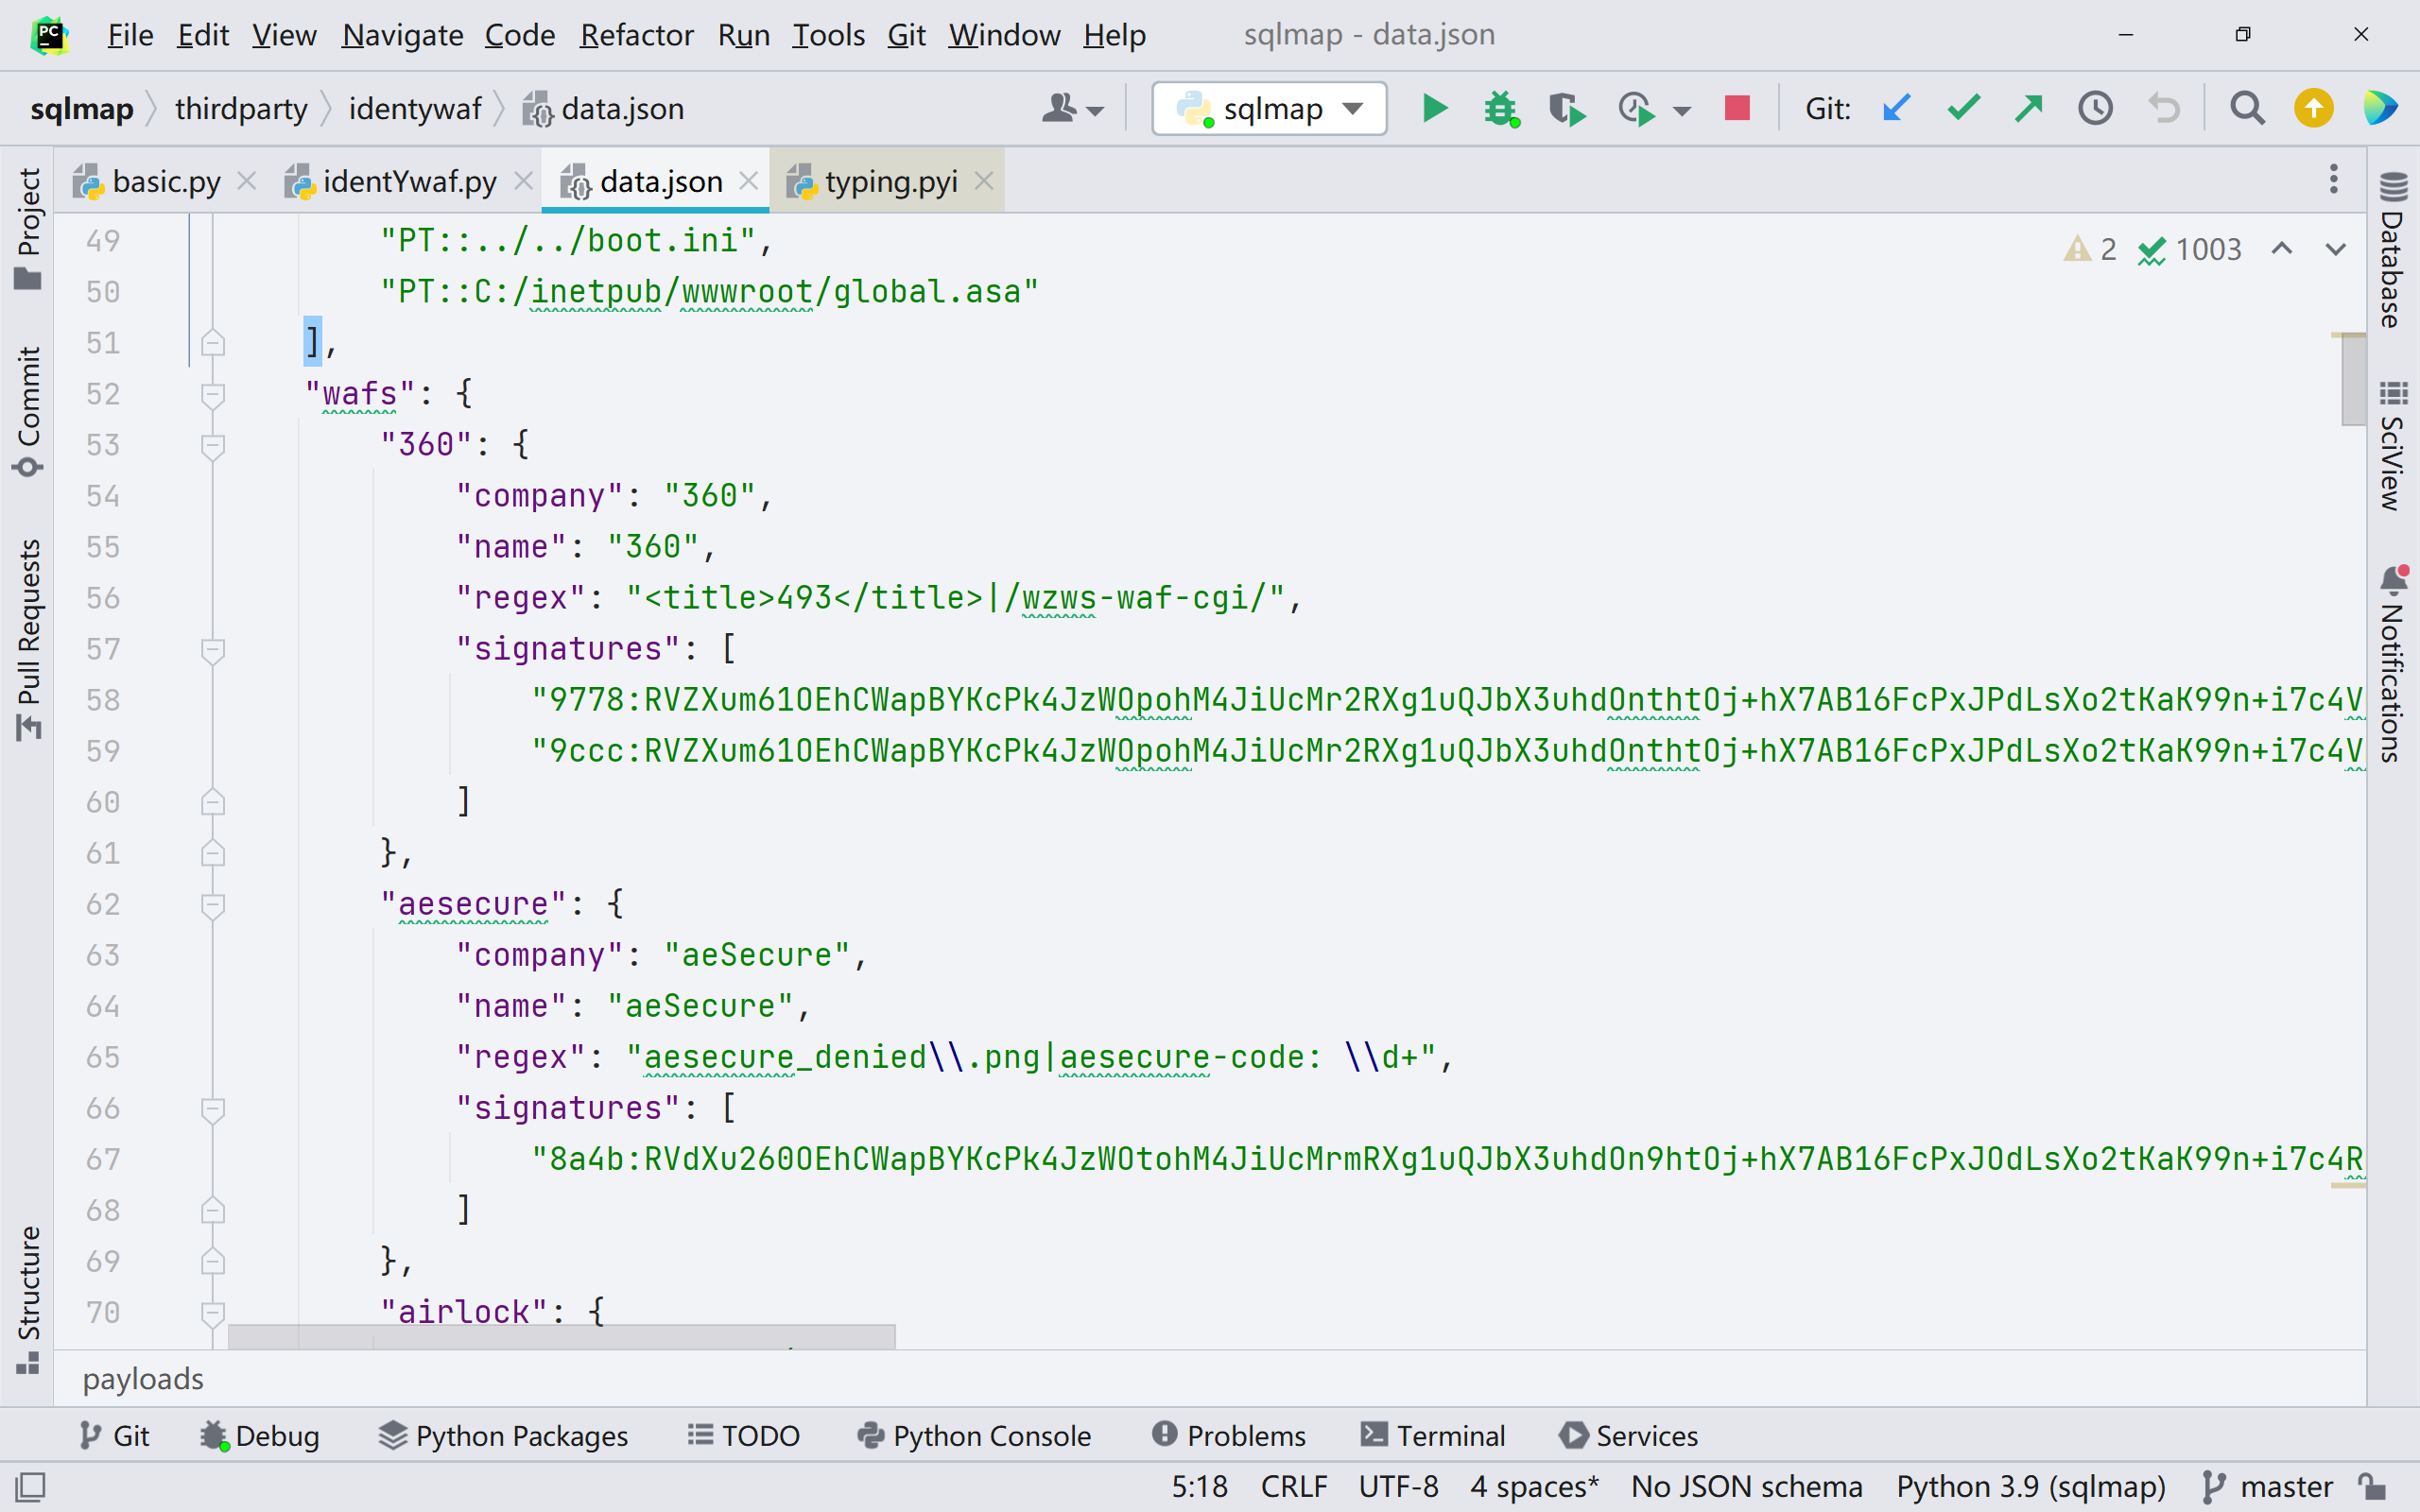Click the UTF-8 encoding setting
Viewport: 2420px width, 1512px height.
(1398, 1487)
